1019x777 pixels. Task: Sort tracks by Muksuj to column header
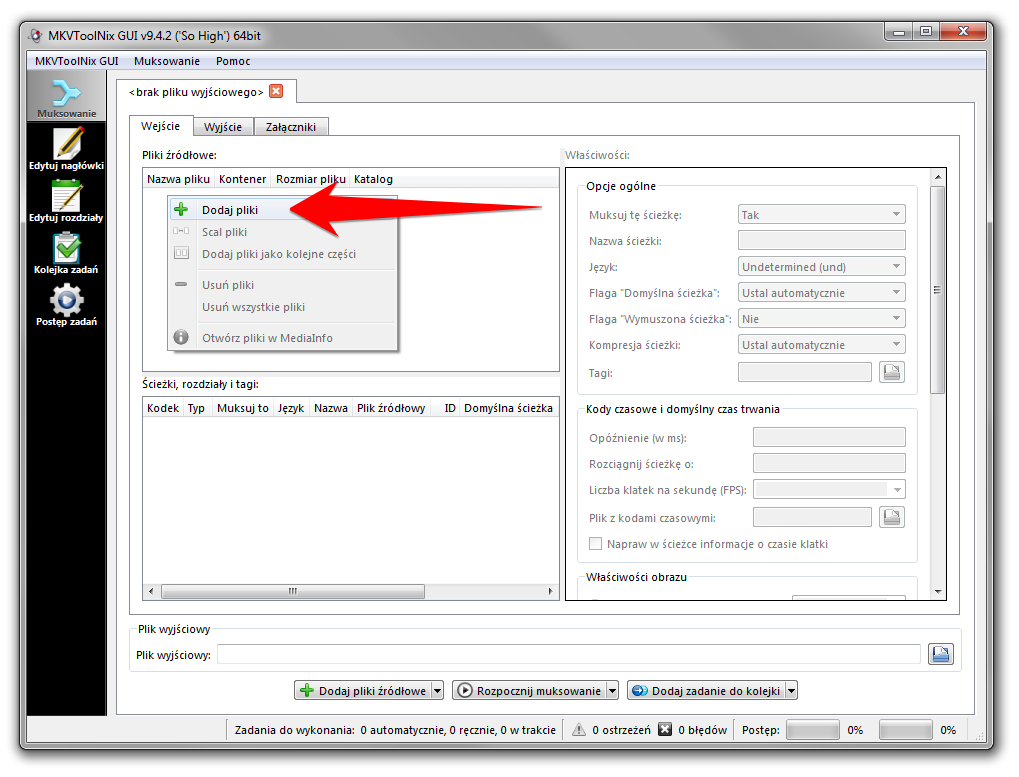pos(243,408)
